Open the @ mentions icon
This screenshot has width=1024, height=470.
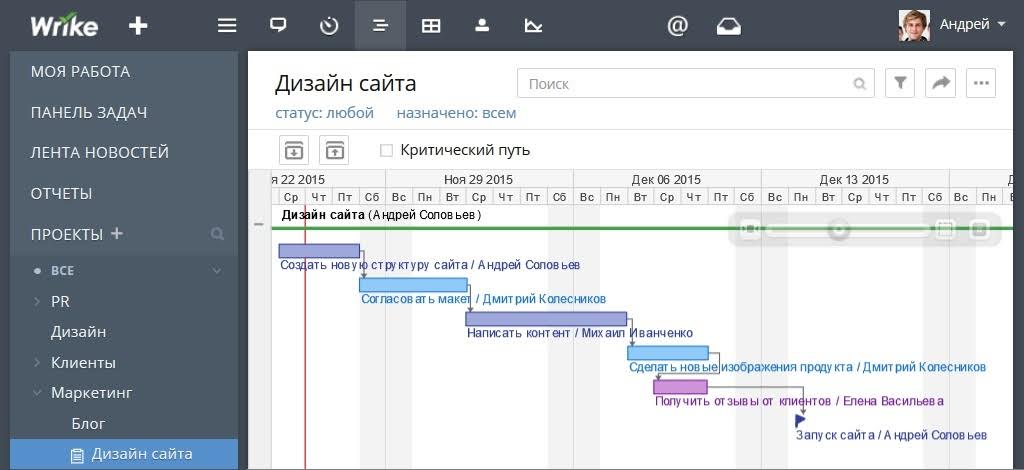click(678, 25)
